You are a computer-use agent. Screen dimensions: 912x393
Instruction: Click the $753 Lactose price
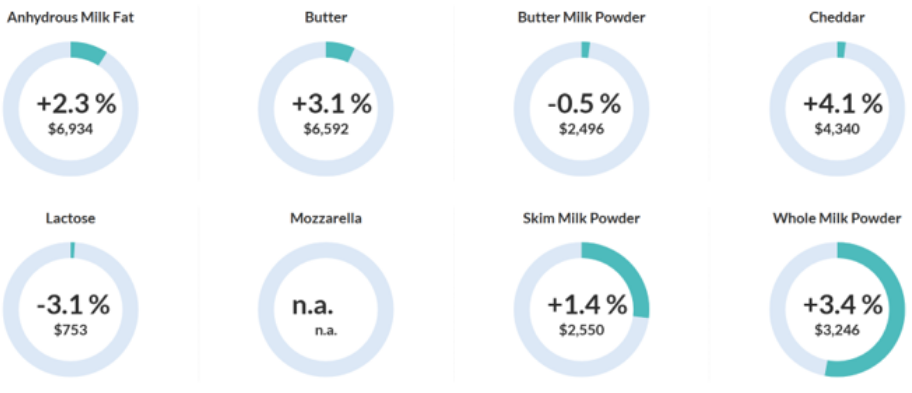70,330
